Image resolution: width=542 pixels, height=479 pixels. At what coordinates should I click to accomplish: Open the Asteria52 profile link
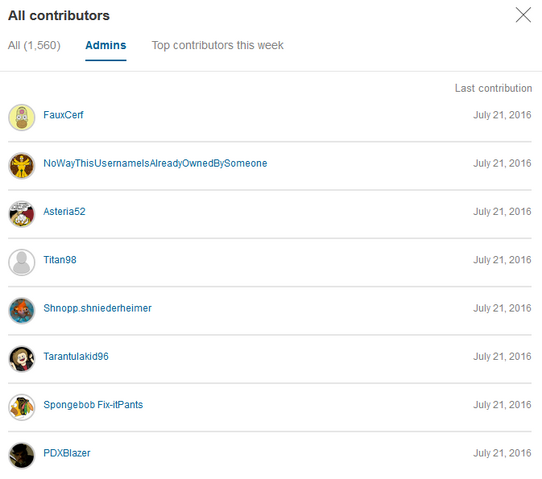tap(64, 212)
